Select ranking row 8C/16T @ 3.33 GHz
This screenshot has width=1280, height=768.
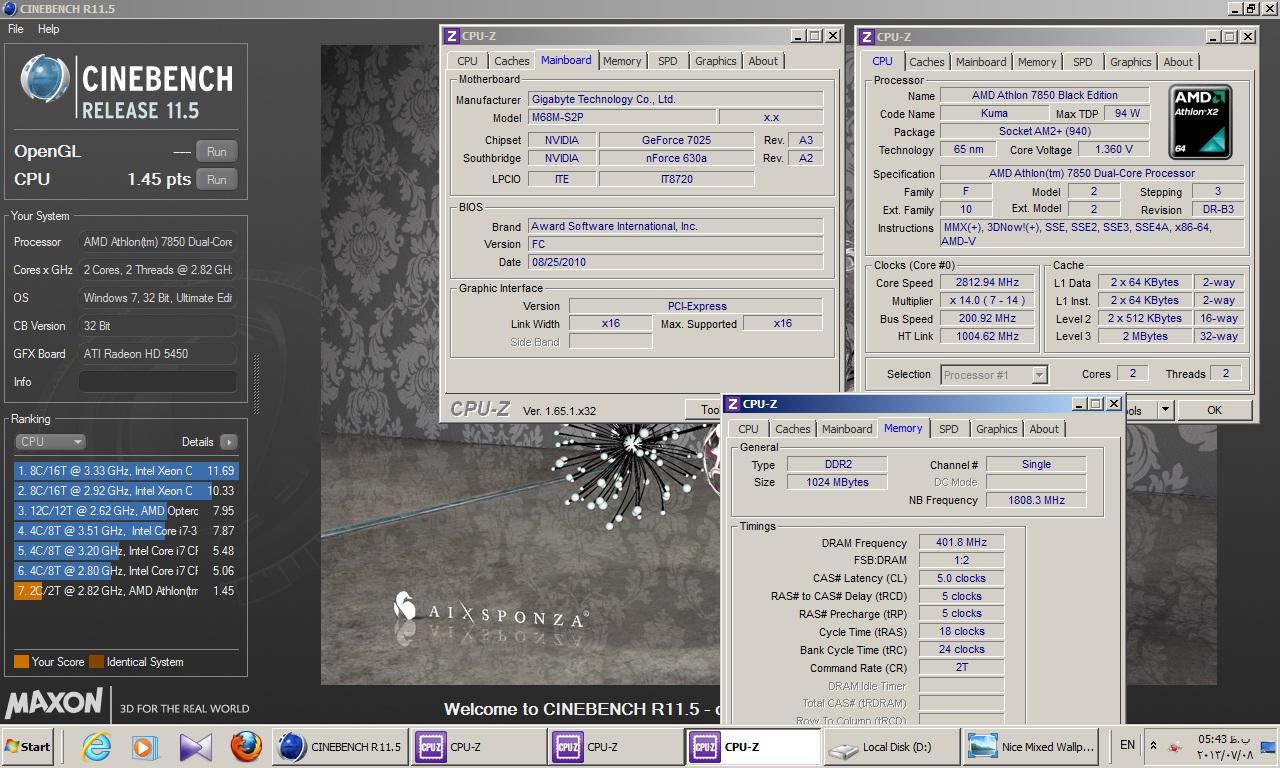click(126, 470)
